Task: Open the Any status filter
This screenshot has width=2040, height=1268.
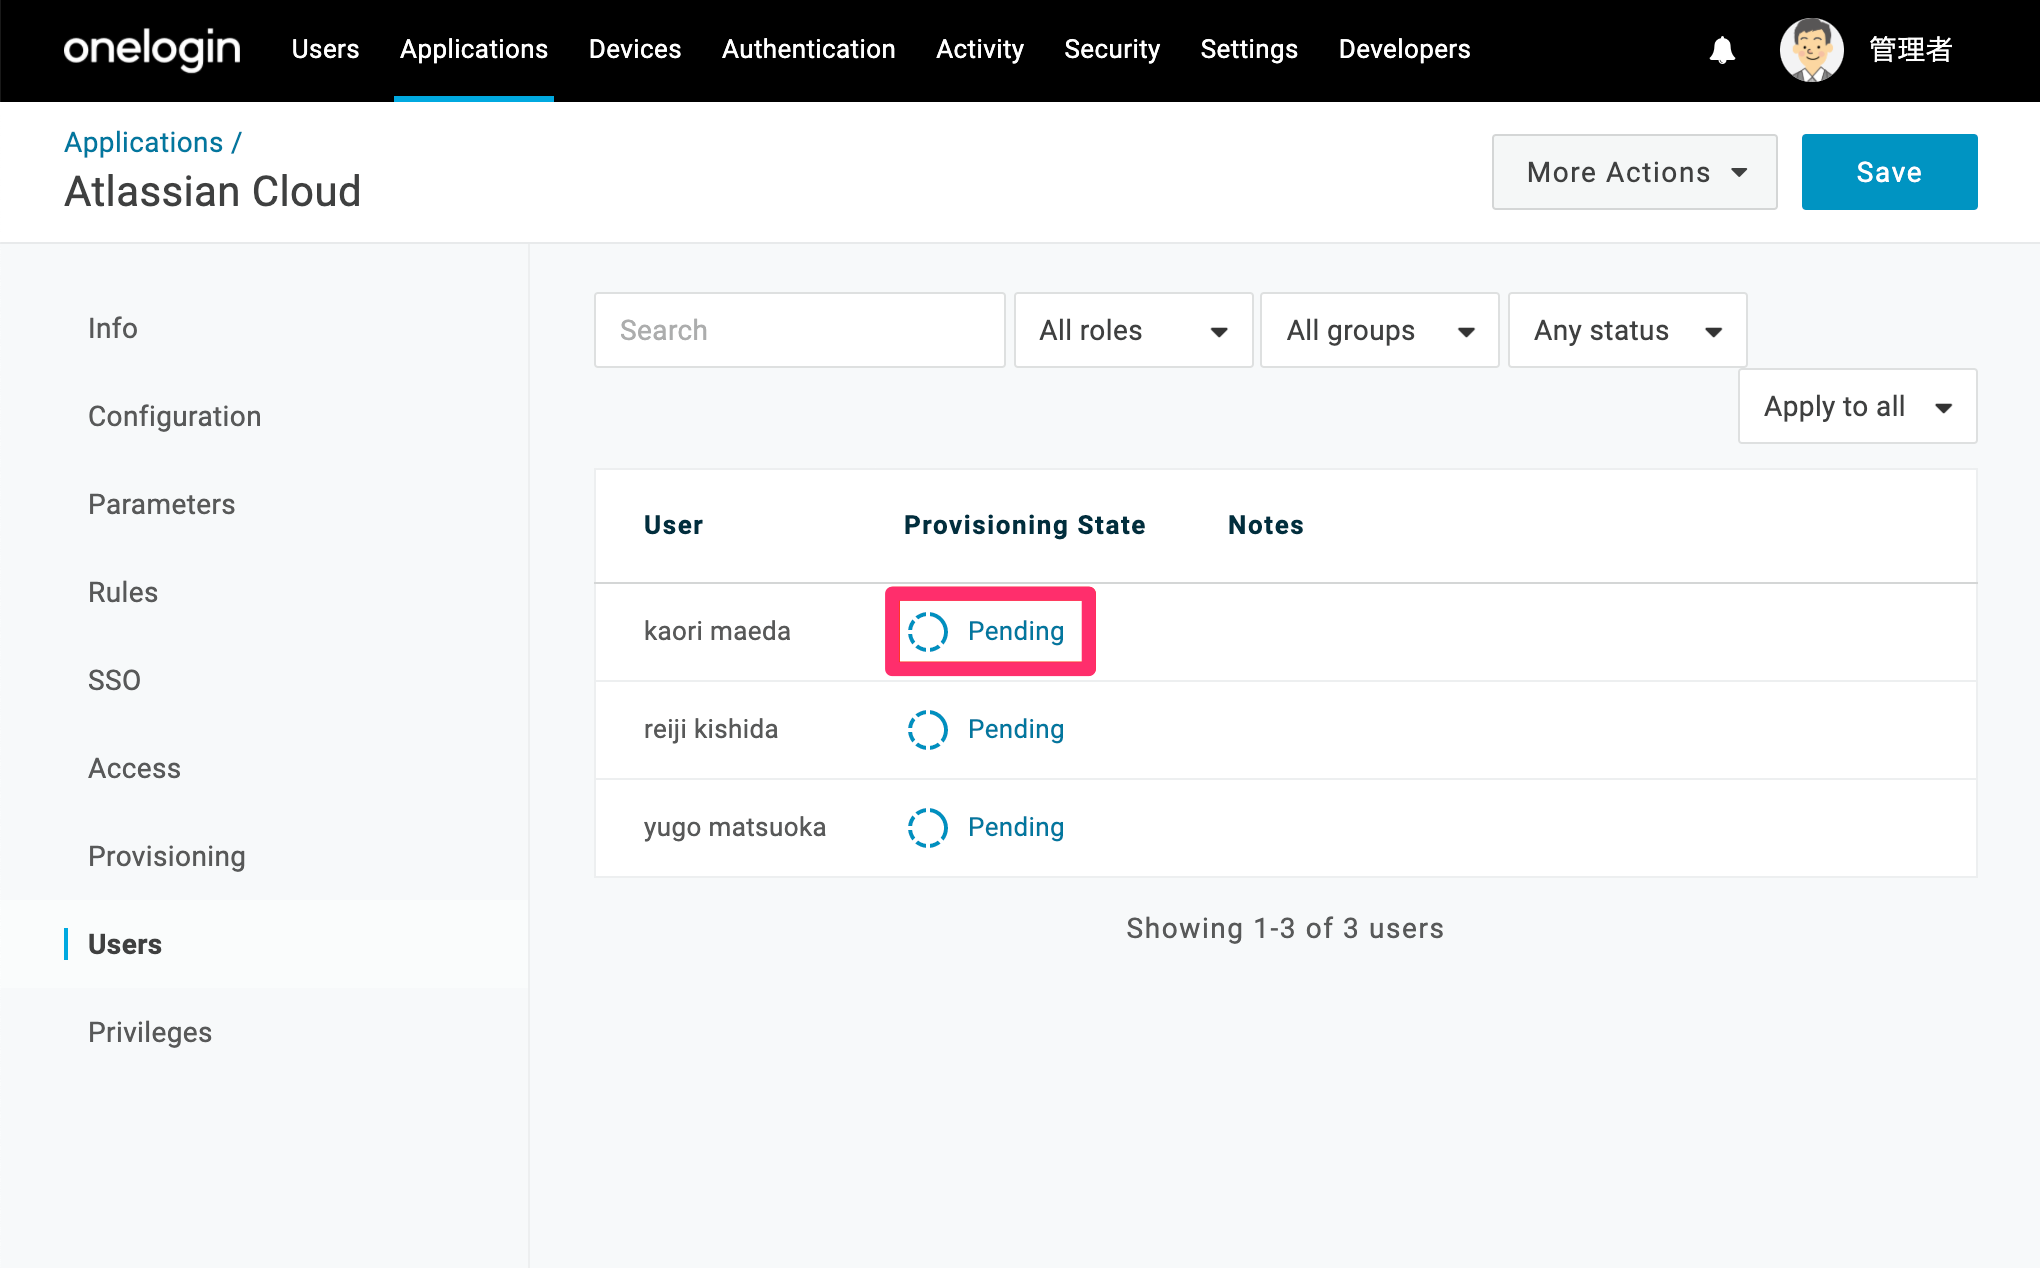Action: (x=1628, y=330)
